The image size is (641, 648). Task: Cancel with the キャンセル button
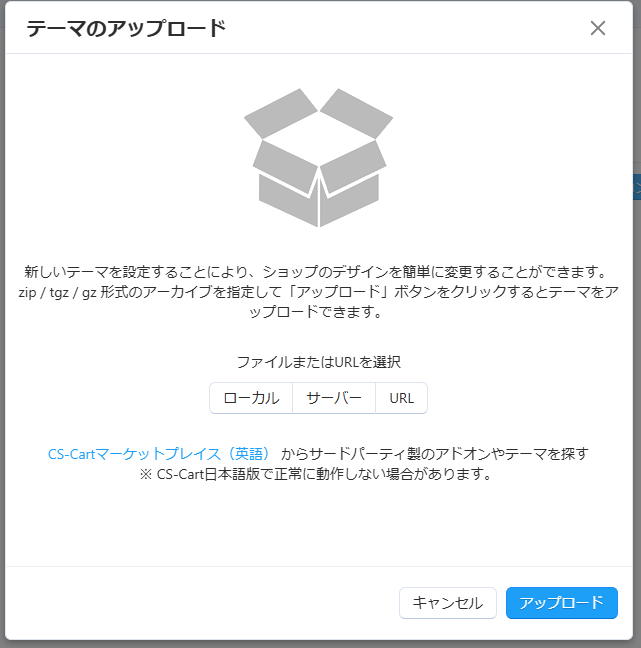(448, 603)
